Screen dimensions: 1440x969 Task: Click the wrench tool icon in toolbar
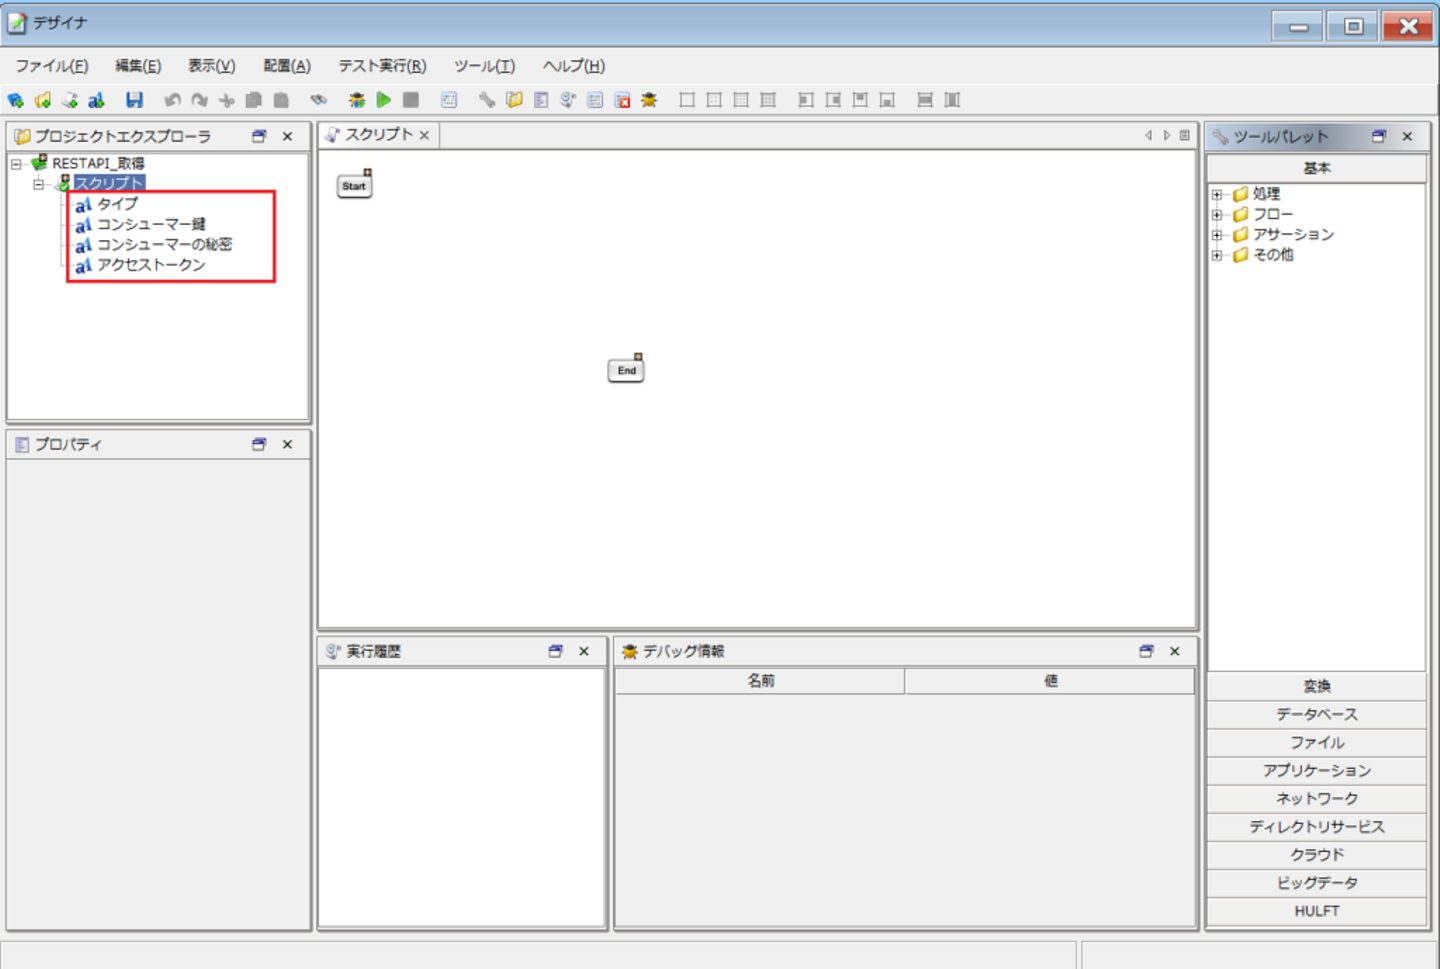click(x=486, y=100)
